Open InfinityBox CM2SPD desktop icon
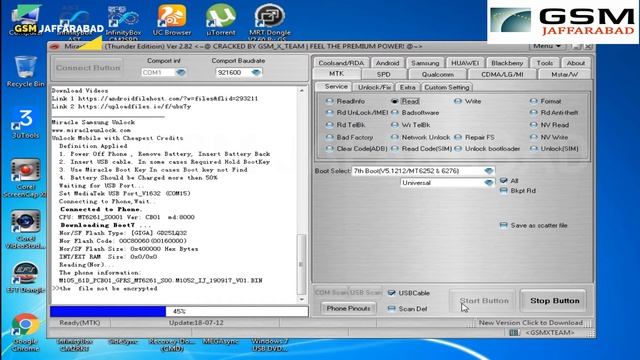This screenshot has height=360, width=640. [123, 21]
